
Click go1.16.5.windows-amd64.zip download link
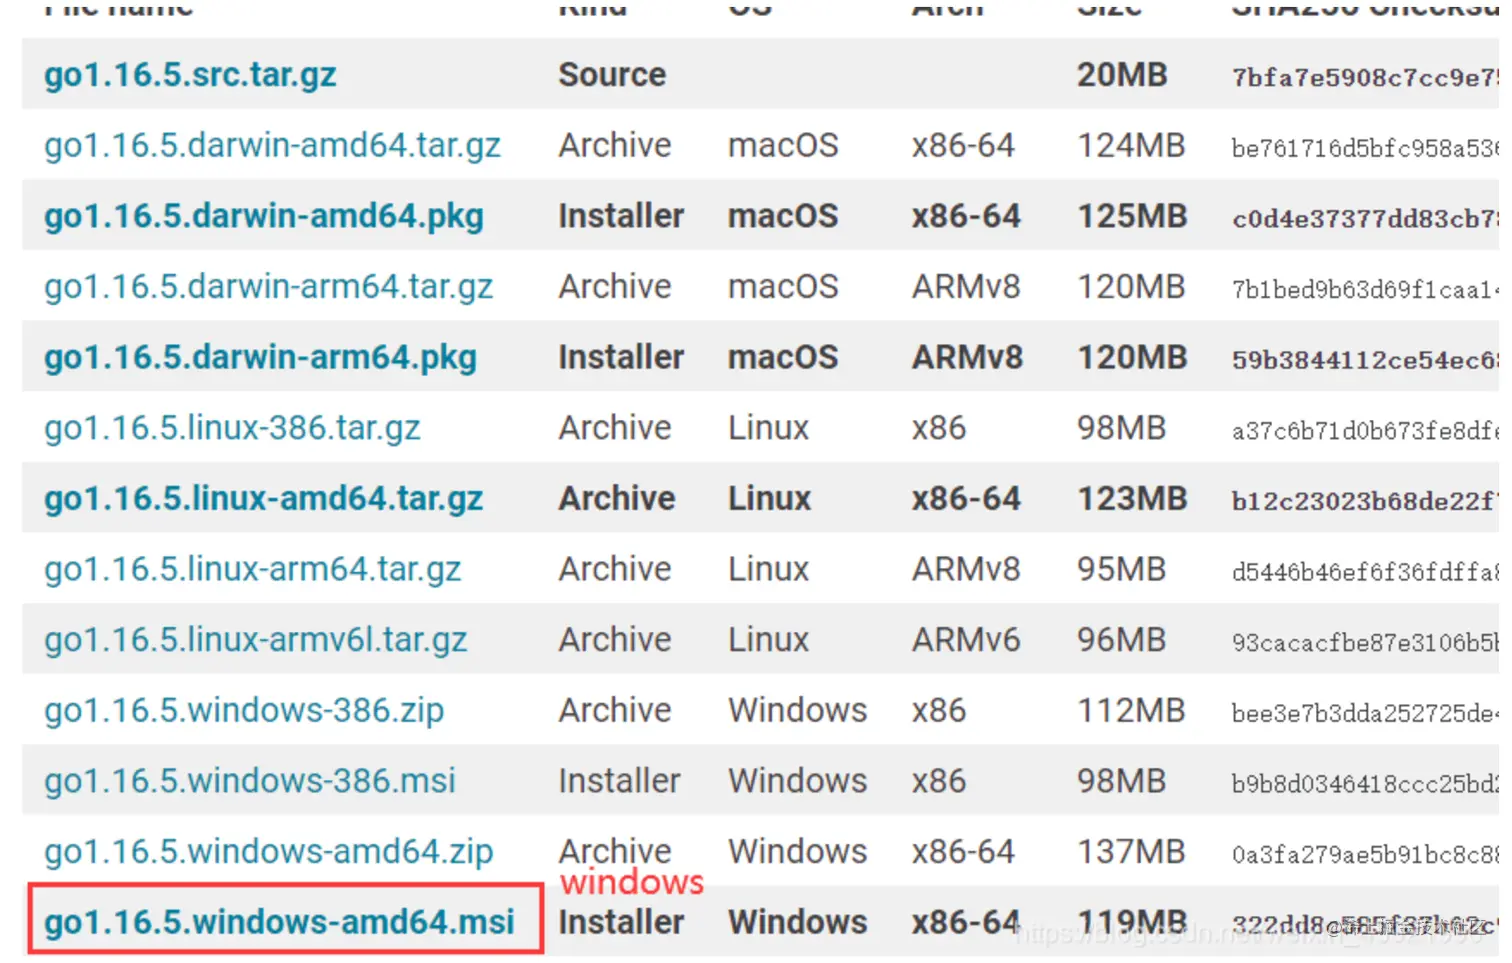[268, 852]
